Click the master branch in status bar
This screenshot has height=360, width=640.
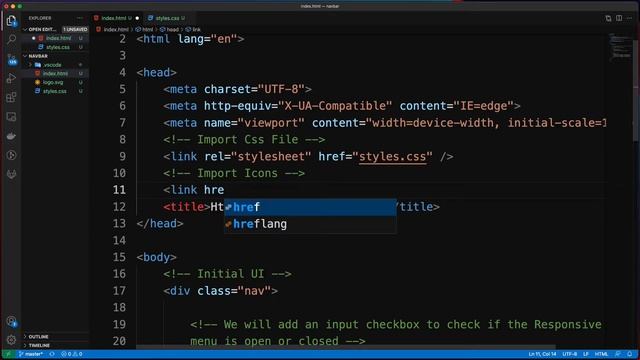(x=31, y=354)
